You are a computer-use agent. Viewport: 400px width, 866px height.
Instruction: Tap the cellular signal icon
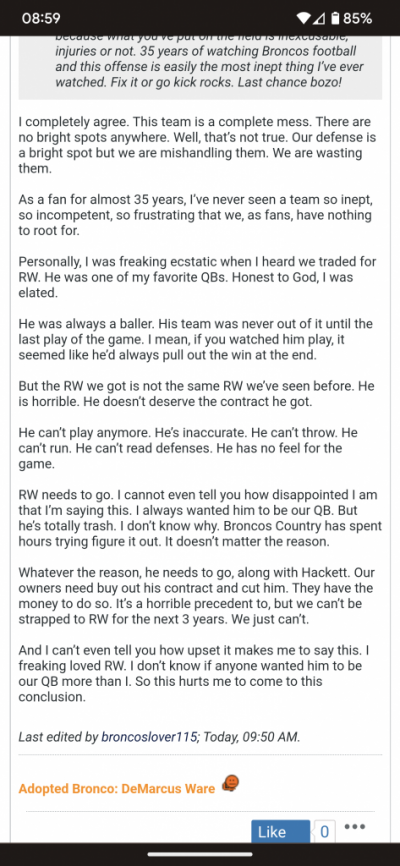[319, 18]
